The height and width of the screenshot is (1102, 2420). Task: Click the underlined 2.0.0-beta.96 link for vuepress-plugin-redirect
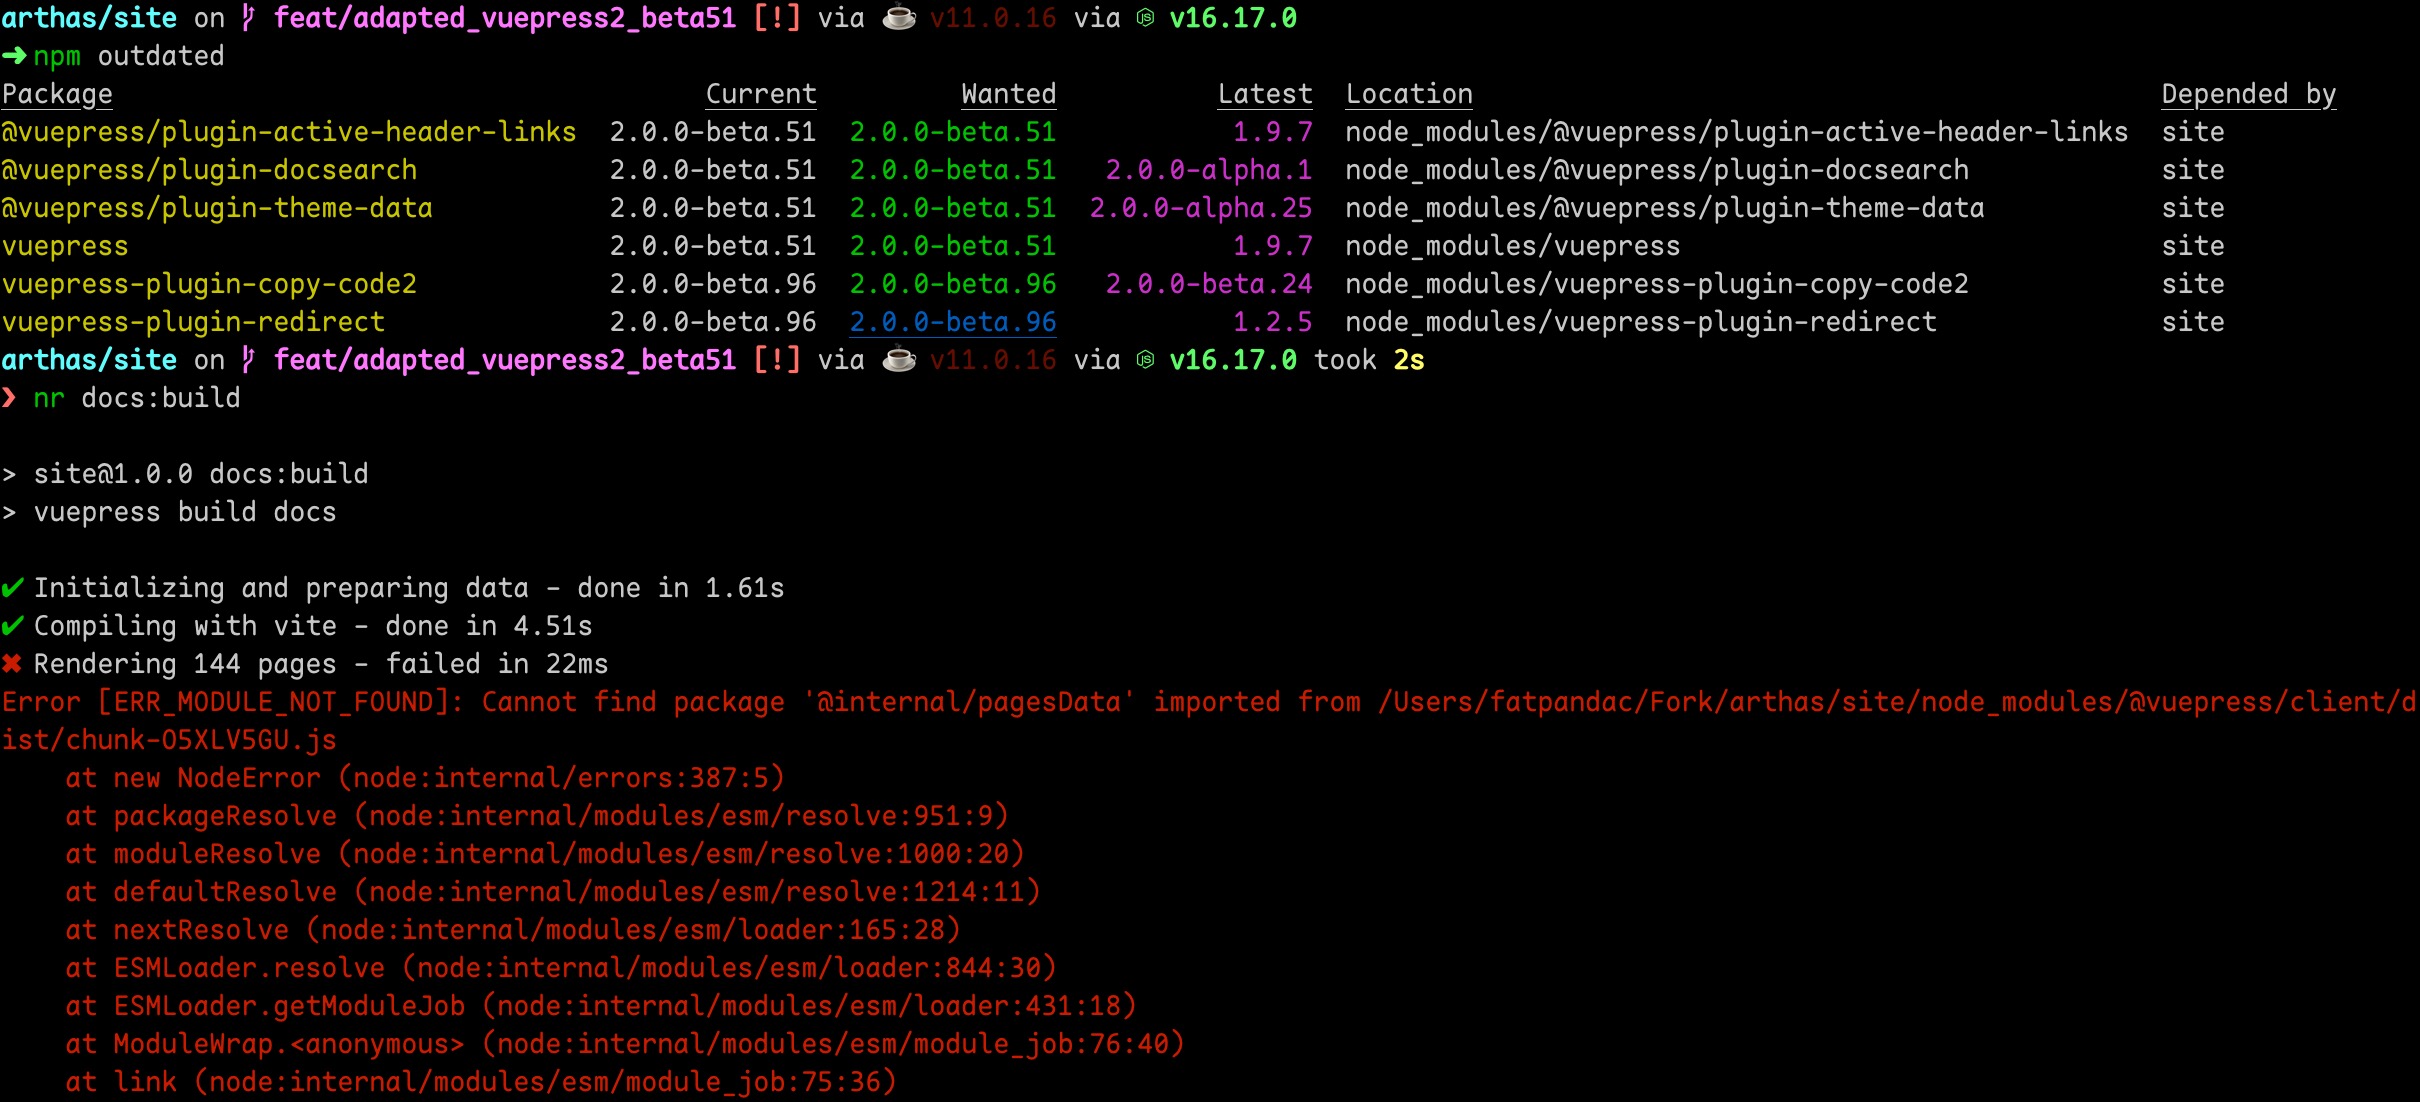click(953, 322)
